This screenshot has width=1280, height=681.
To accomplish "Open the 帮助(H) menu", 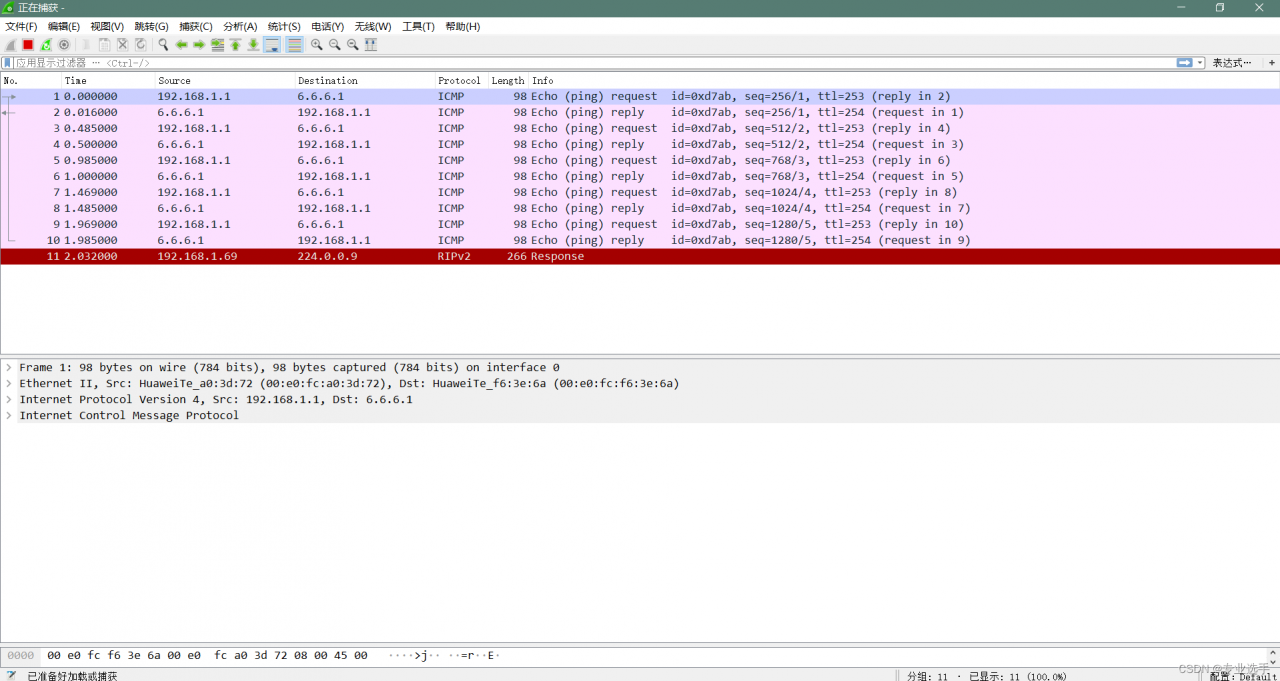I will [x=462, y=26].
